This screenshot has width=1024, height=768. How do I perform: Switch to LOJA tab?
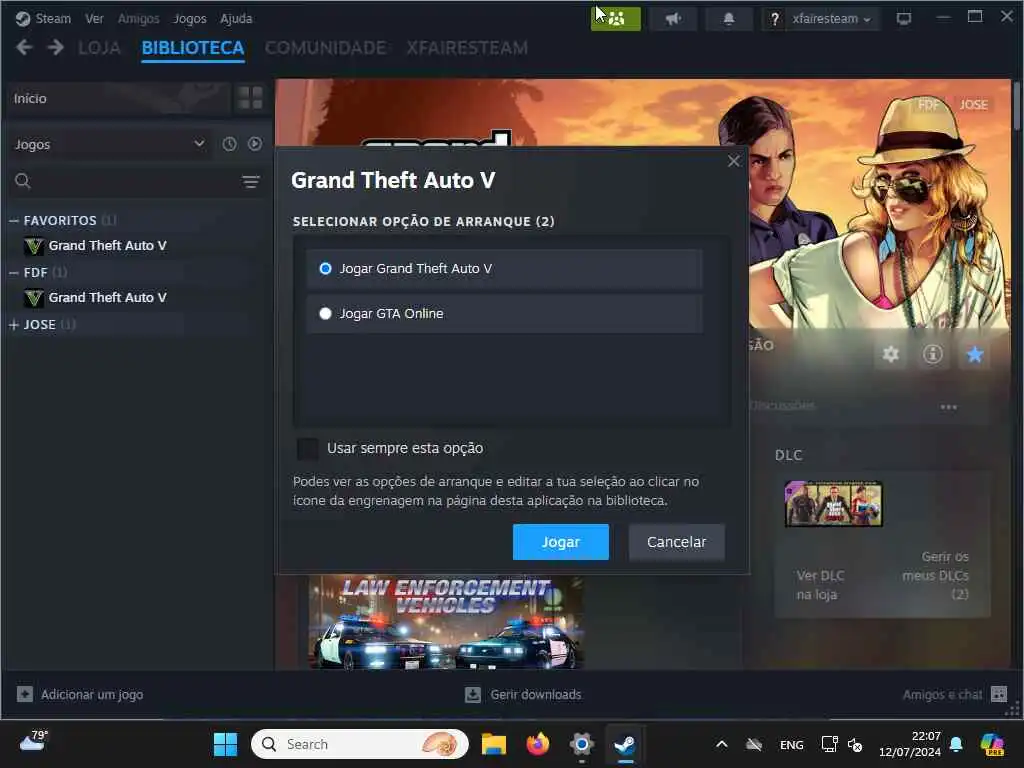(99, 48)
